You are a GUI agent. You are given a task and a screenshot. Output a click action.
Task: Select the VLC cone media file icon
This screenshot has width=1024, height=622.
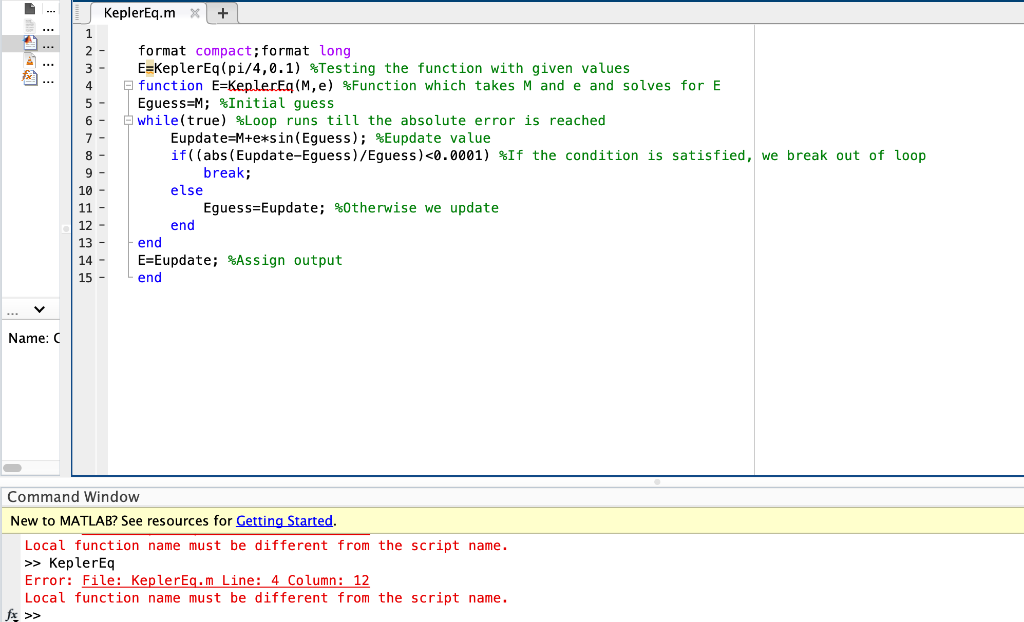[29, 61]
